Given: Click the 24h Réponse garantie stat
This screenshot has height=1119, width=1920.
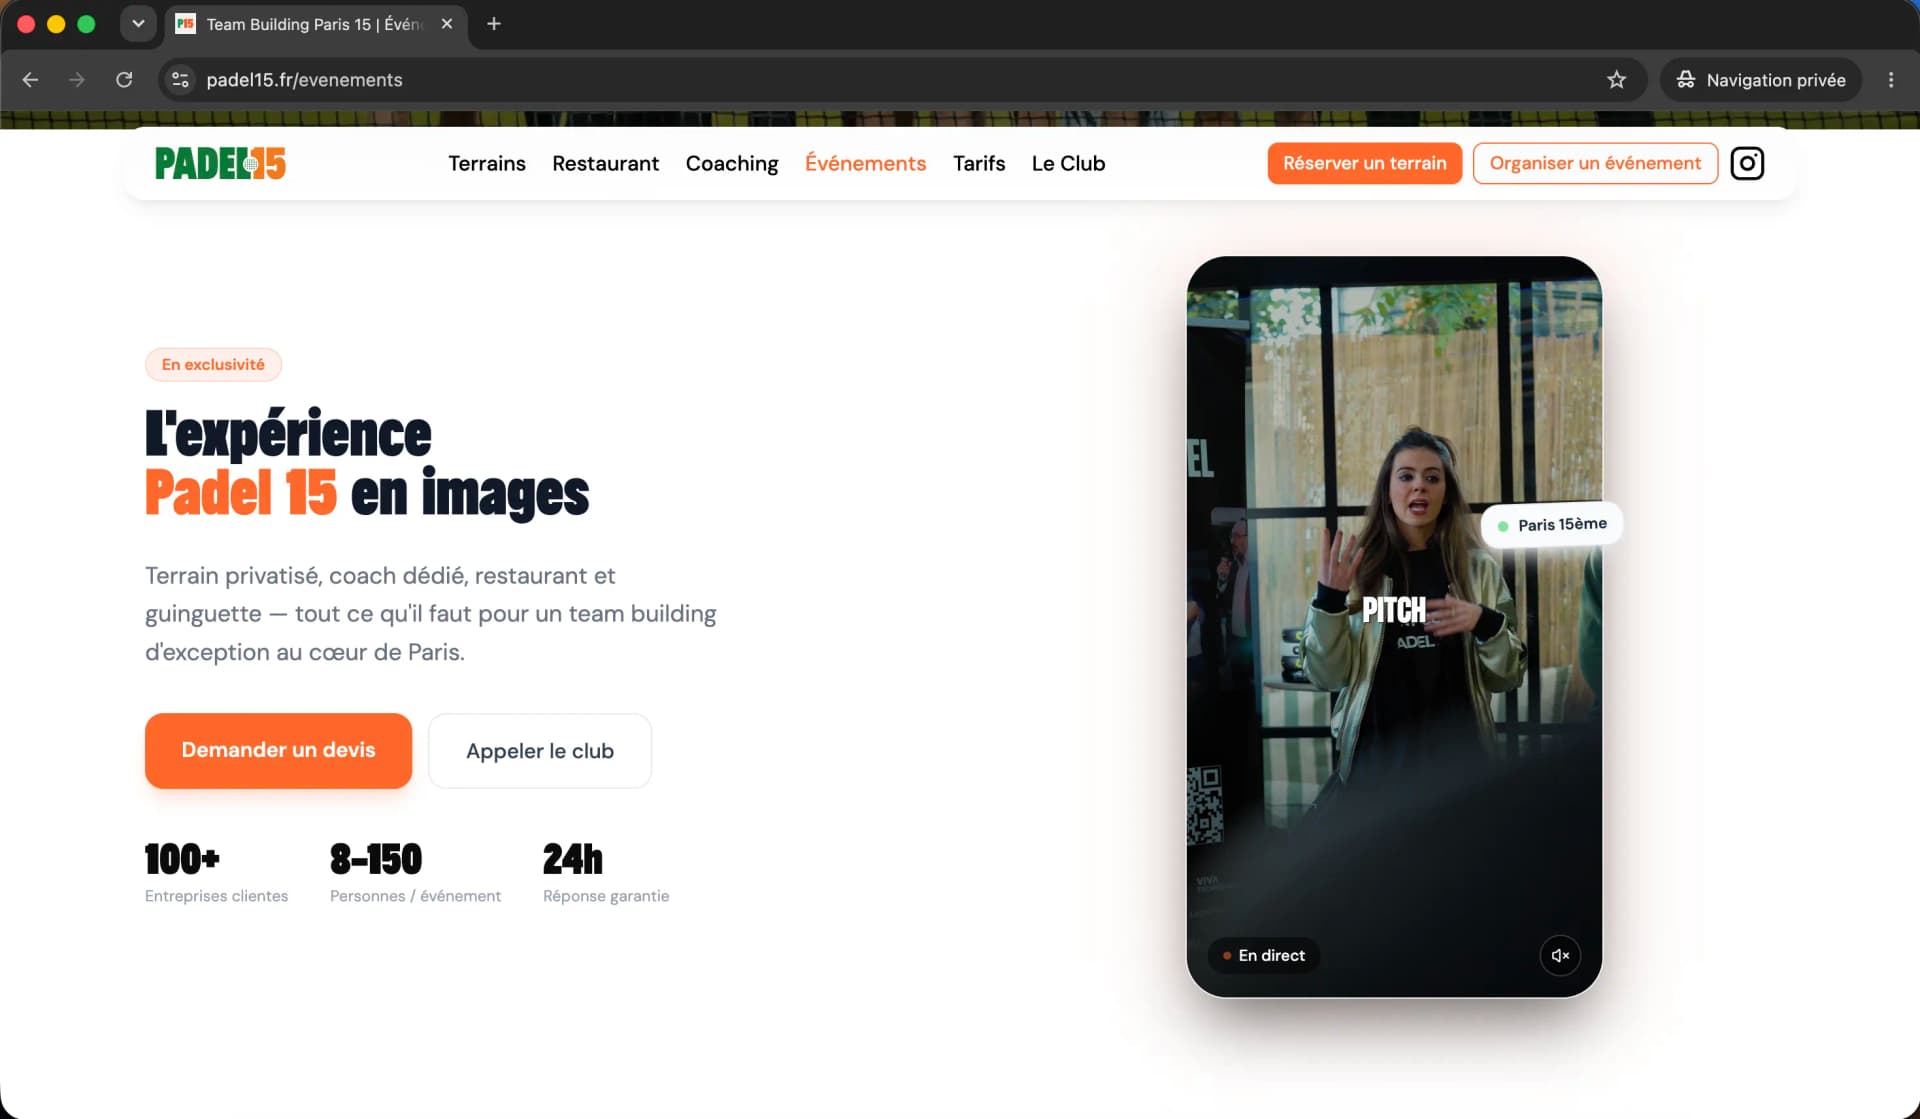Looking at the screenshot, I should [606, 873].
